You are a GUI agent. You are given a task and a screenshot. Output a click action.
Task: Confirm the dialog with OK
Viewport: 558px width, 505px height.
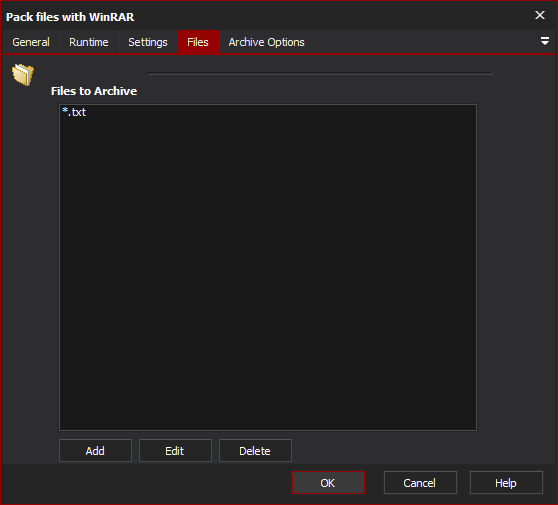point(328,483)
